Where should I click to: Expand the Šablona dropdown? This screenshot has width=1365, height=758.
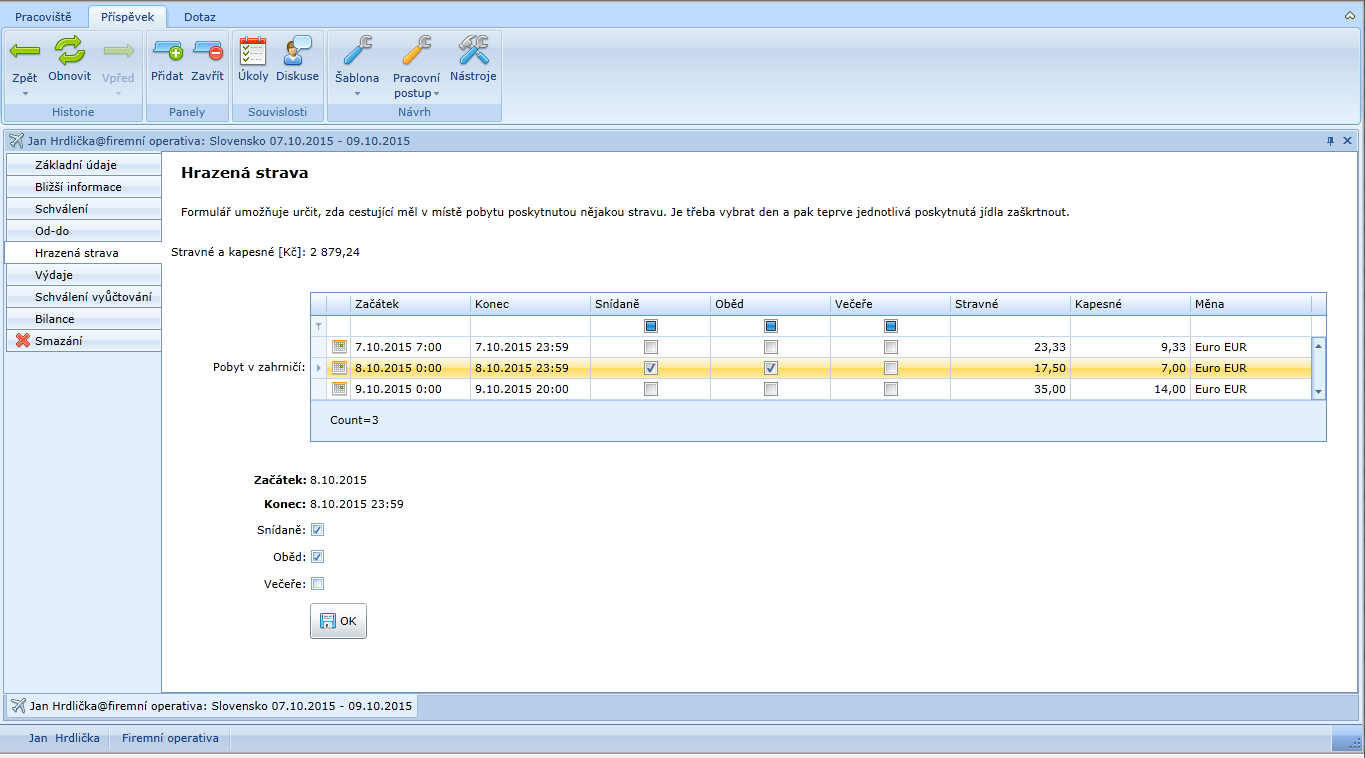(357, 94)
